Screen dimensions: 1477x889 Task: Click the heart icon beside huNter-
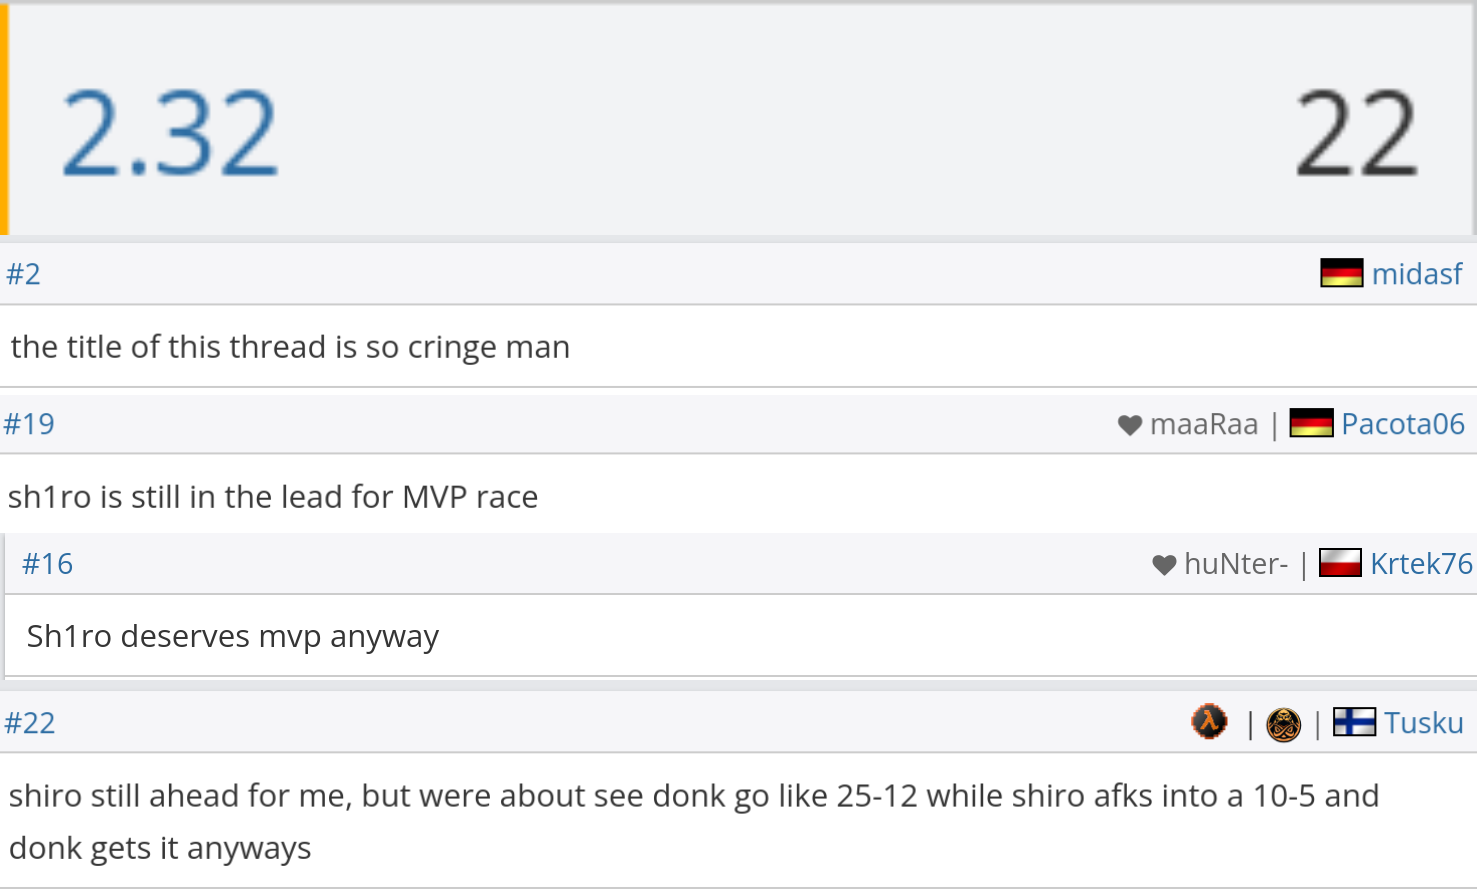(x=1164, y=565)
